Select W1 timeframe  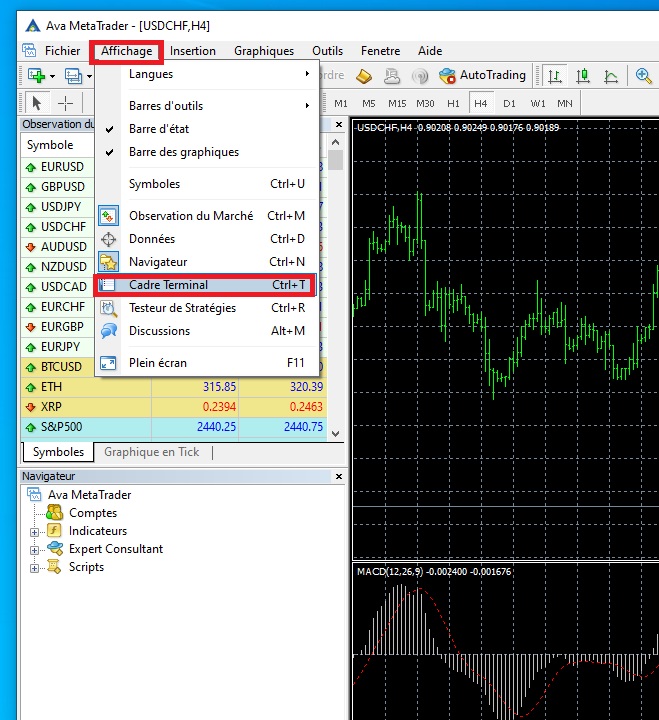tap(537, 104)
